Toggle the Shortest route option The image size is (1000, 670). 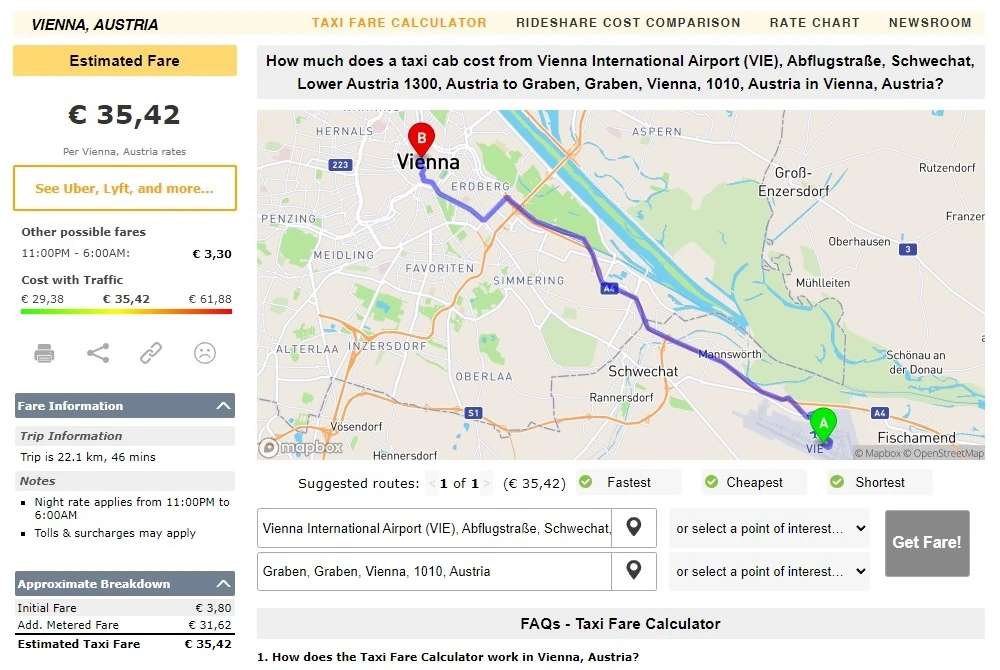click(879, 482)
